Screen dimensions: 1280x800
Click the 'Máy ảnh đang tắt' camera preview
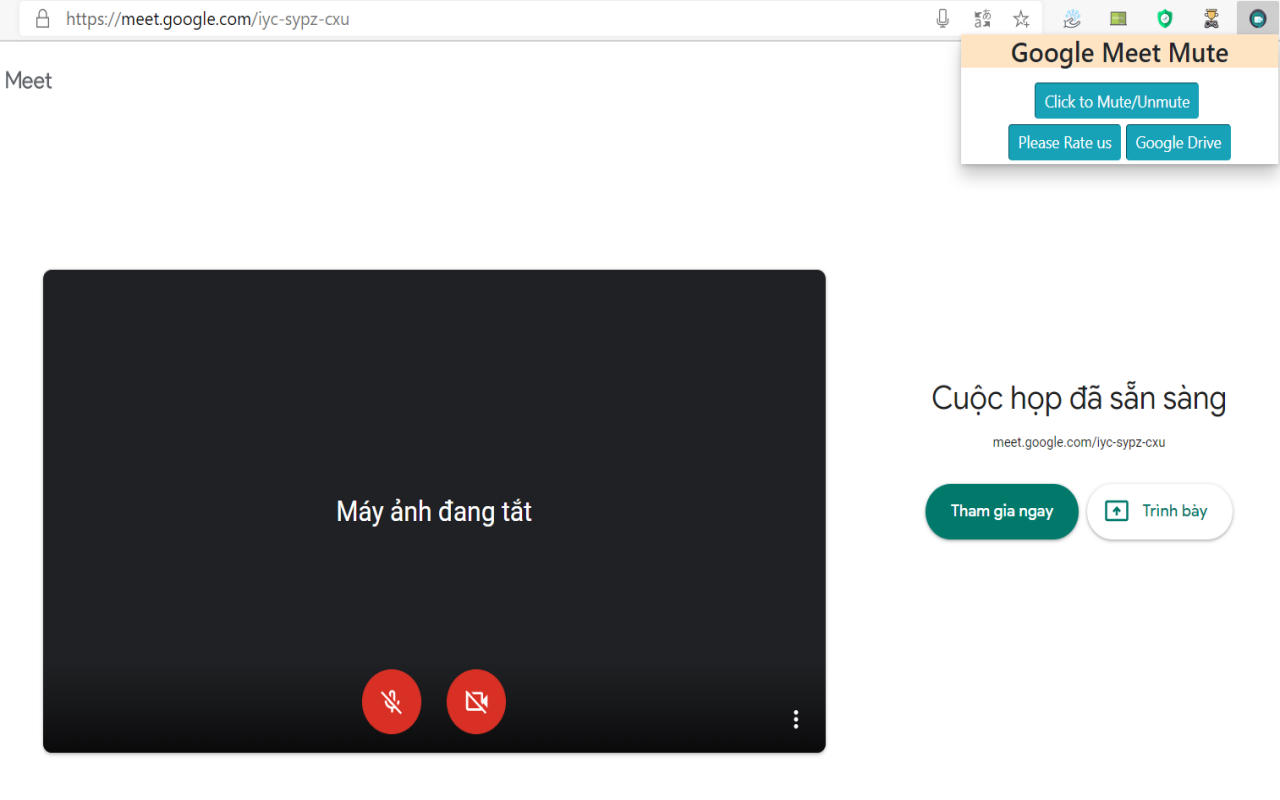click(434, 511)
